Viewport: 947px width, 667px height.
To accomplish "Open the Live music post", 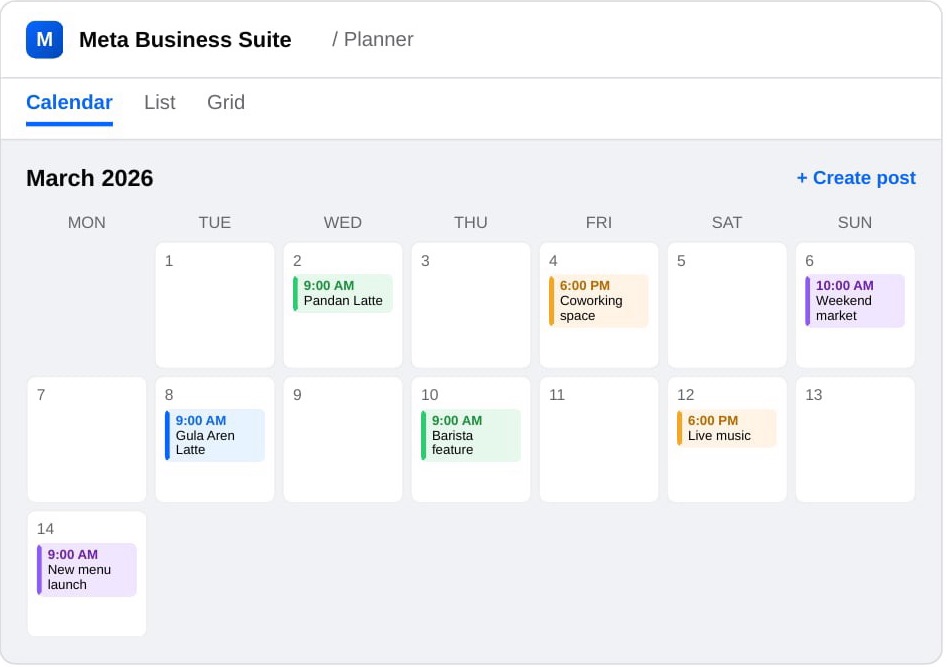I will pyautogui.click(x=727, y=428).
